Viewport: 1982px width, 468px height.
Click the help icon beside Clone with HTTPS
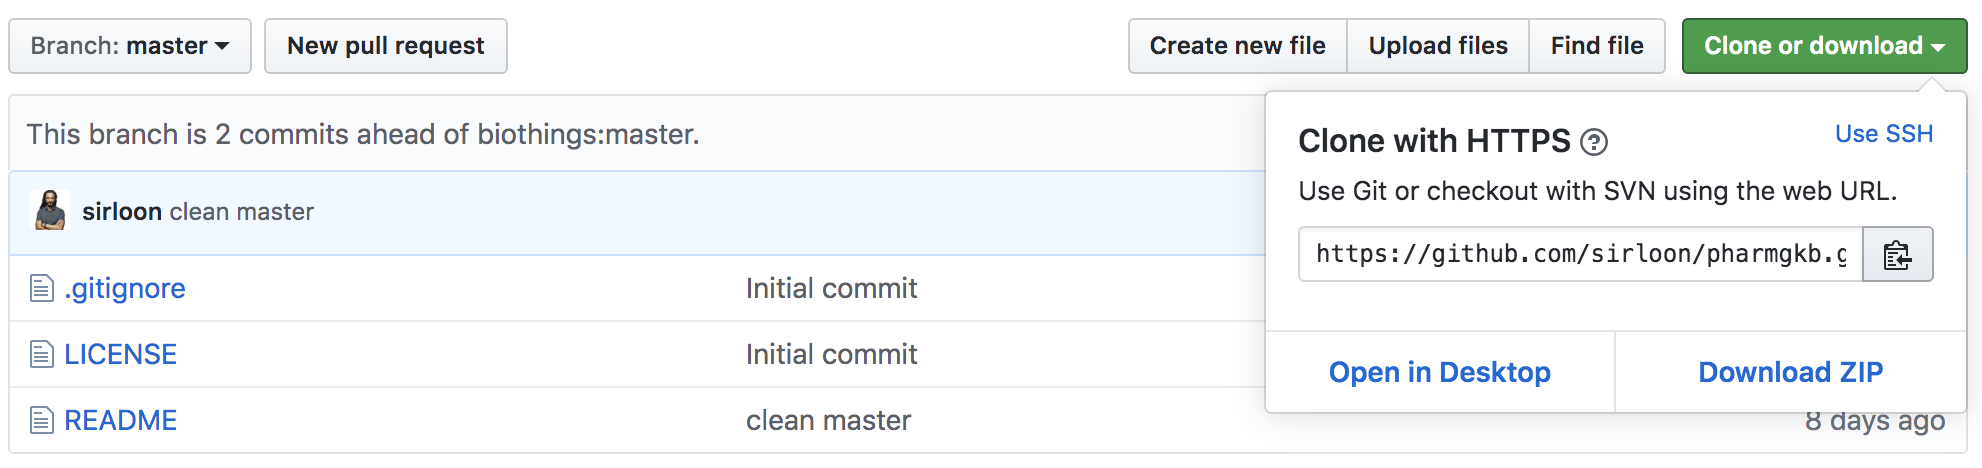[1594, 143]
